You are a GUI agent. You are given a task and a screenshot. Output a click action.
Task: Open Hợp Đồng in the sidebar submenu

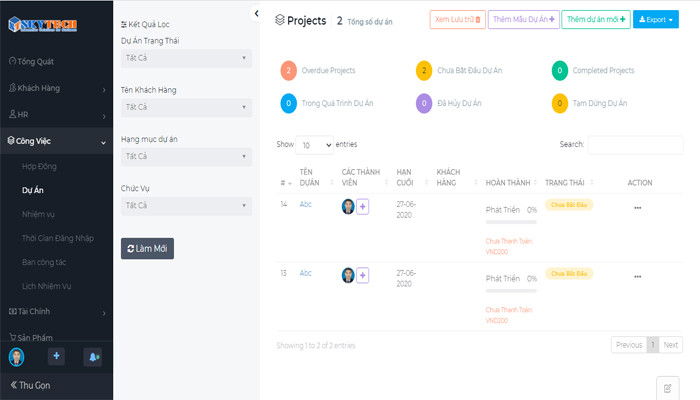click(x=39, y=167)
